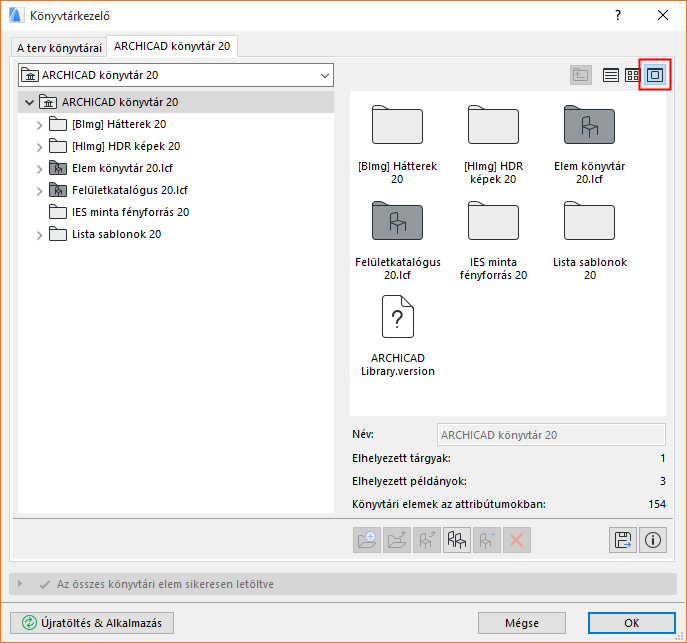
Task: Switch to small icons grid view
Action: click(x=632, y=75)
